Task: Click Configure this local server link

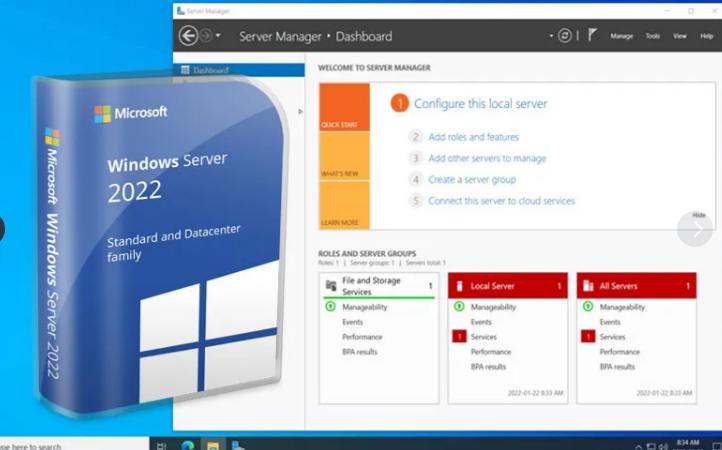Action: 480,104
